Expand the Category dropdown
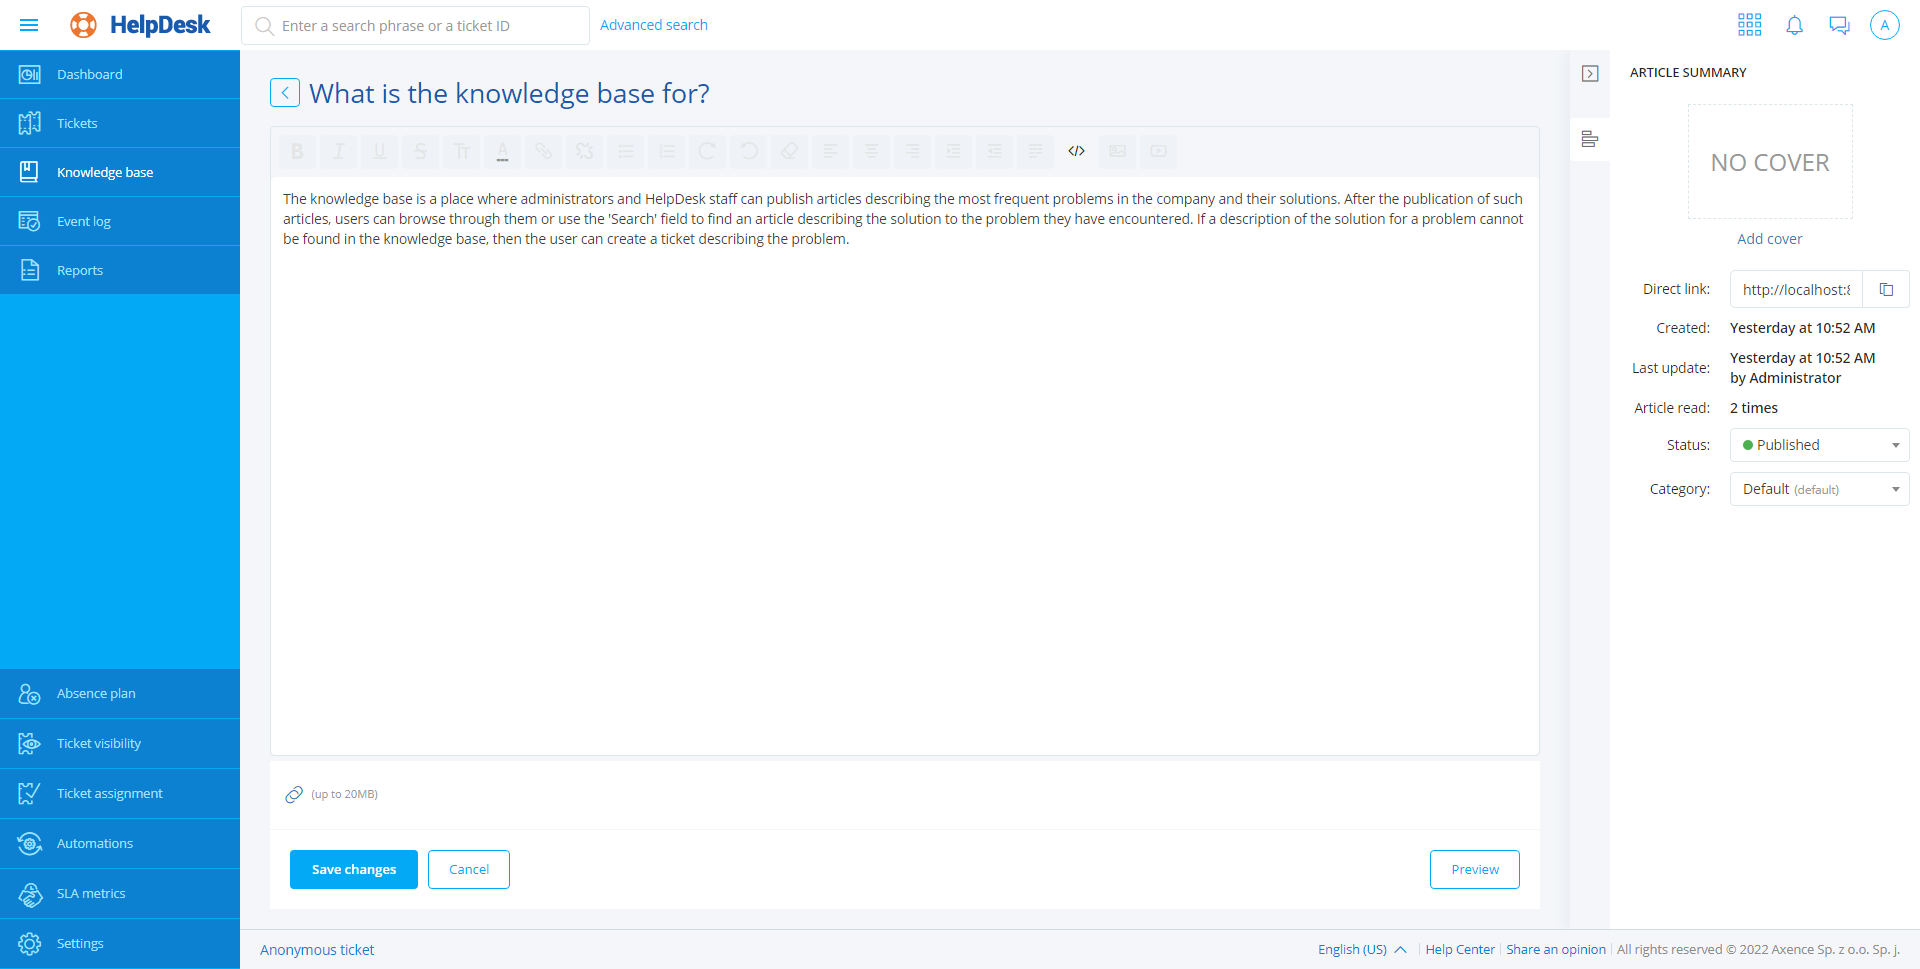The height and width of the screenshot is (969, 1920). point(1819,489)
